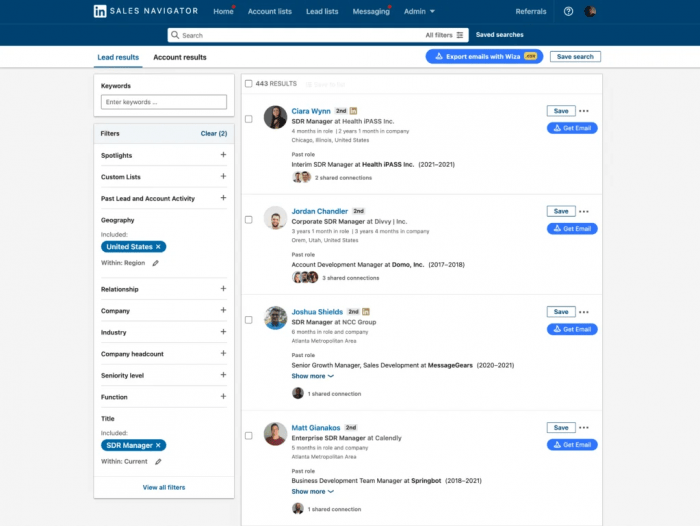700x526 pixels.
Task: Open more options for Jordan Chandler
Action: [x=584, y=211]
